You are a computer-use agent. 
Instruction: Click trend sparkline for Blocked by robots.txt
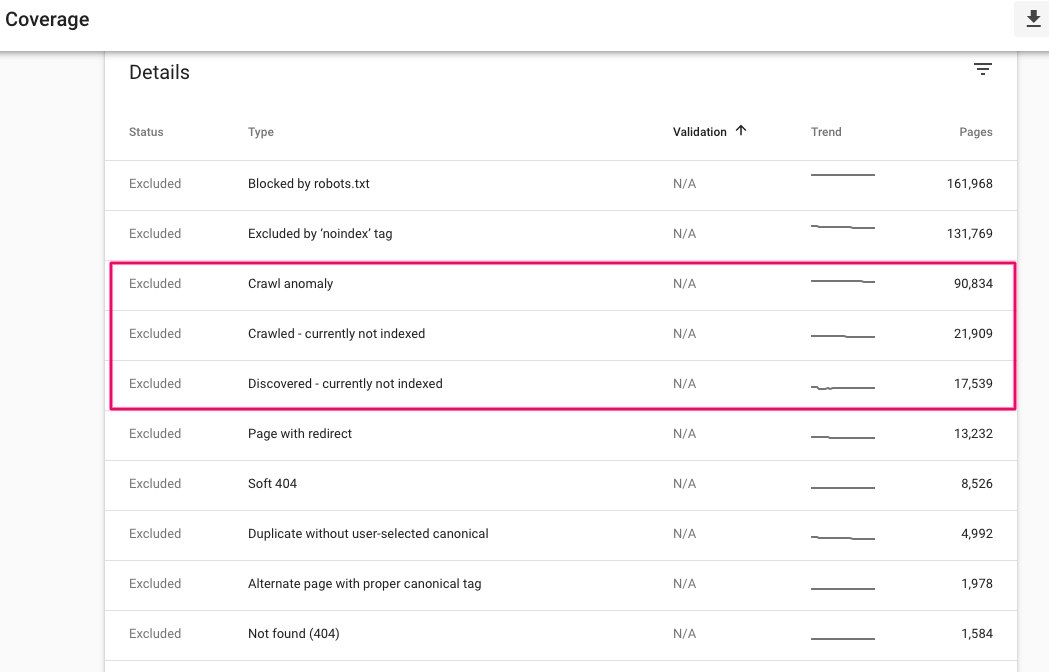842,175
